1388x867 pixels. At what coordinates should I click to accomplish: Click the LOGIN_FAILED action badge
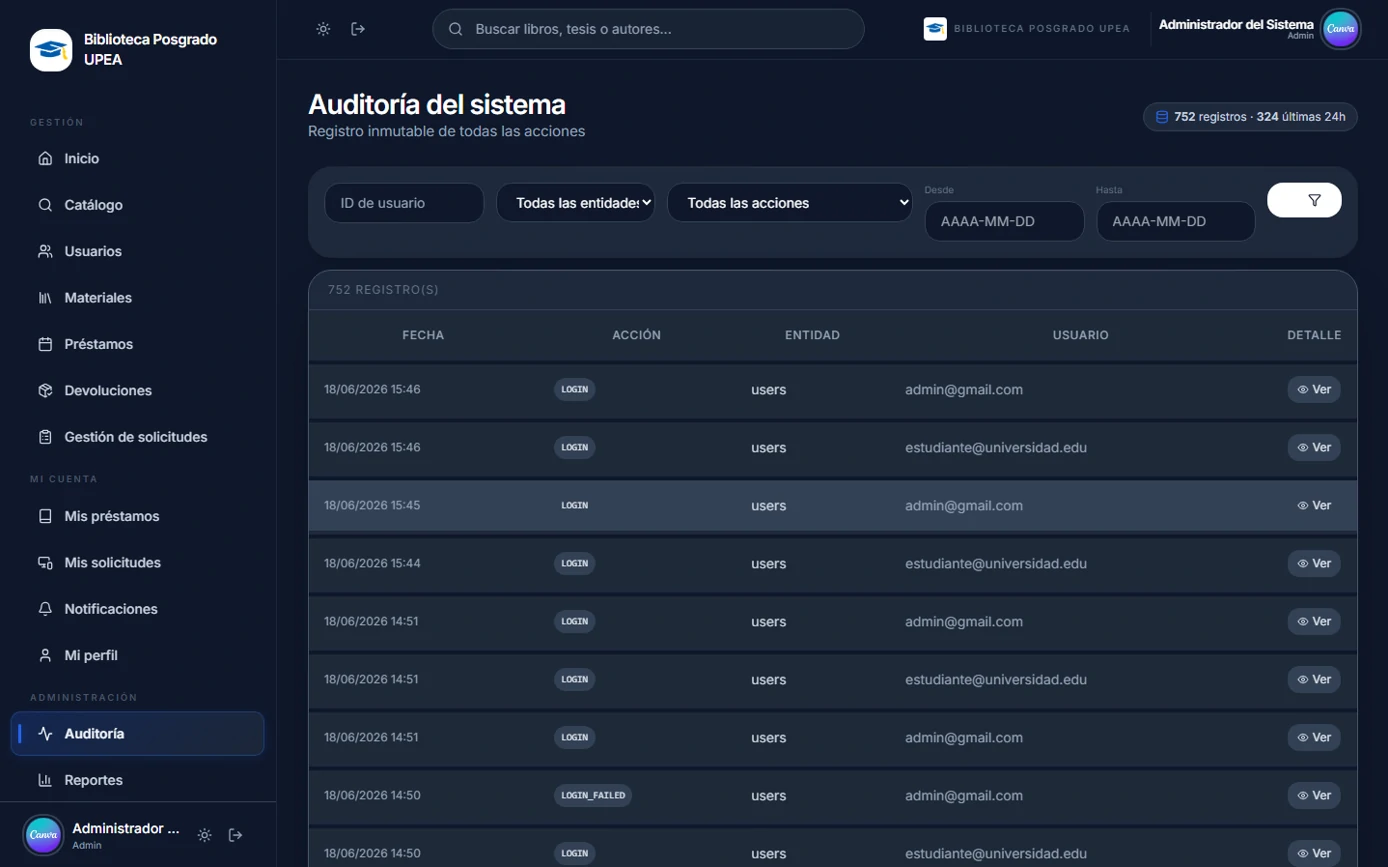pyautogui.click(x=593, y=796)
